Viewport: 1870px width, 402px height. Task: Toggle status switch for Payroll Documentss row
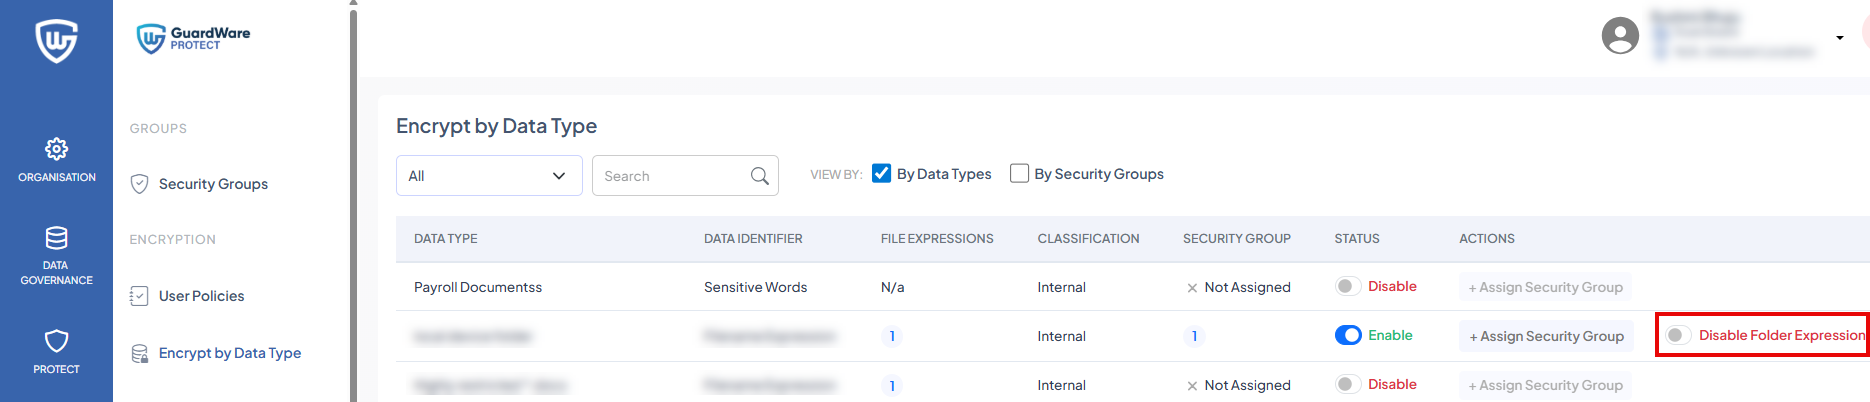(1347, 287)
